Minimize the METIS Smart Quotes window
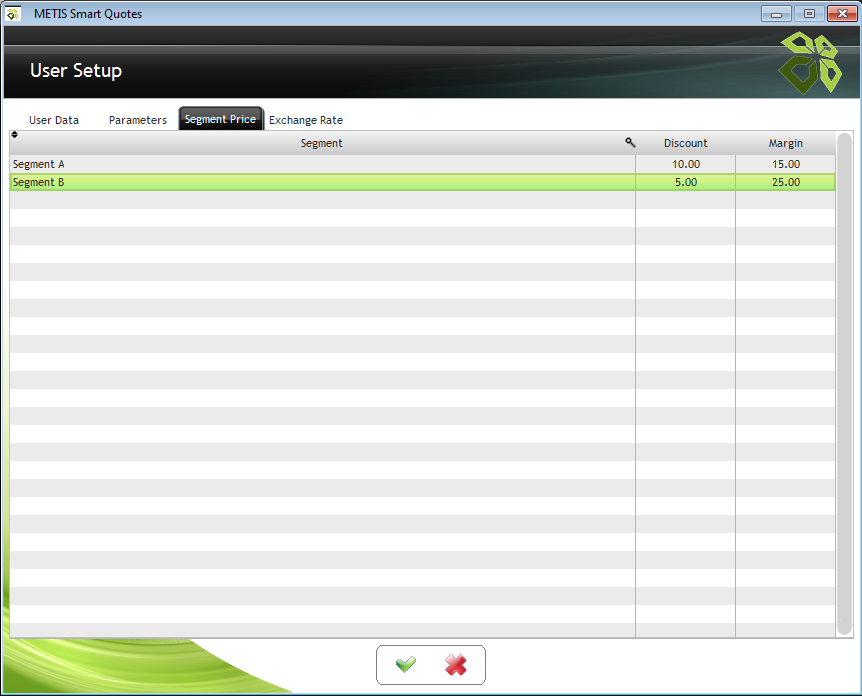Screen dimensions: 862x696 776,13
